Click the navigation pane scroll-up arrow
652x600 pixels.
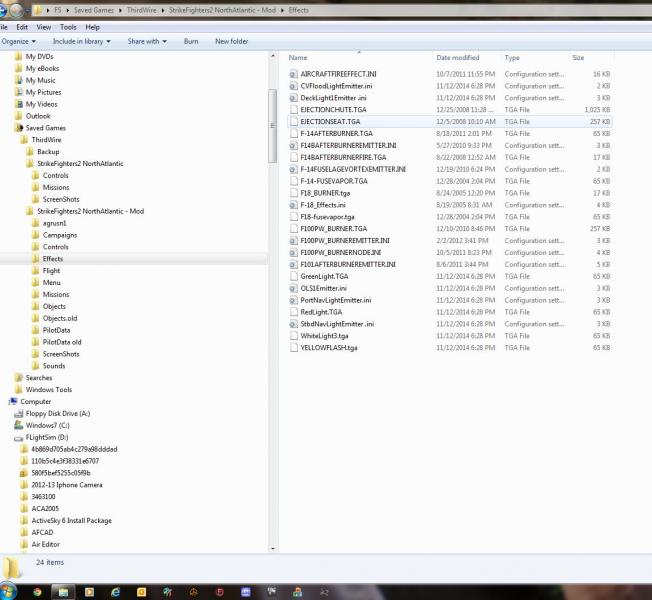click(273, 56)
